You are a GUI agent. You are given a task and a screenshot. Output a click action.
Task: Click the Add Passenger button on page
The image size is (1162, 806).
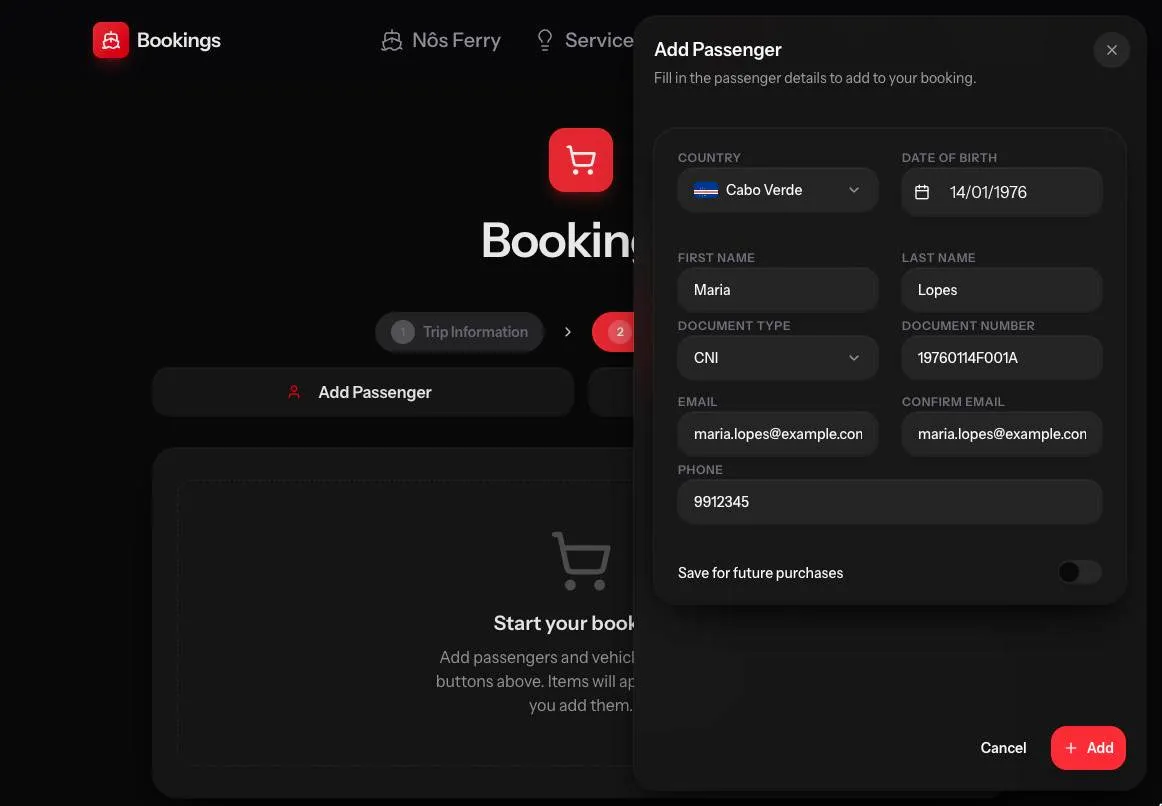[363, 392]
